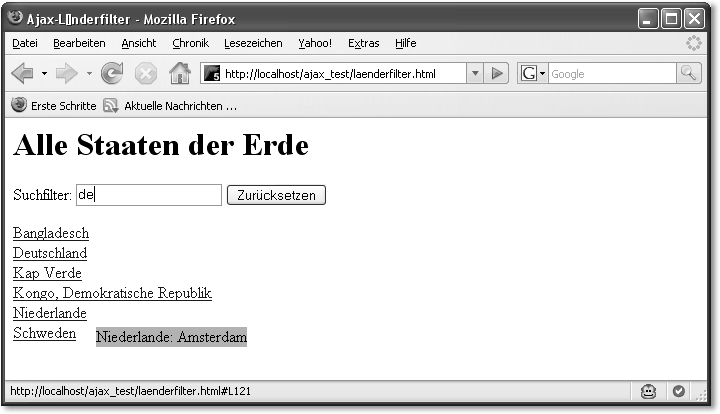The height and width of the screenshot is (414, 720).
Task: Click the Forward navigation arrow
Action: coord(67,74)
